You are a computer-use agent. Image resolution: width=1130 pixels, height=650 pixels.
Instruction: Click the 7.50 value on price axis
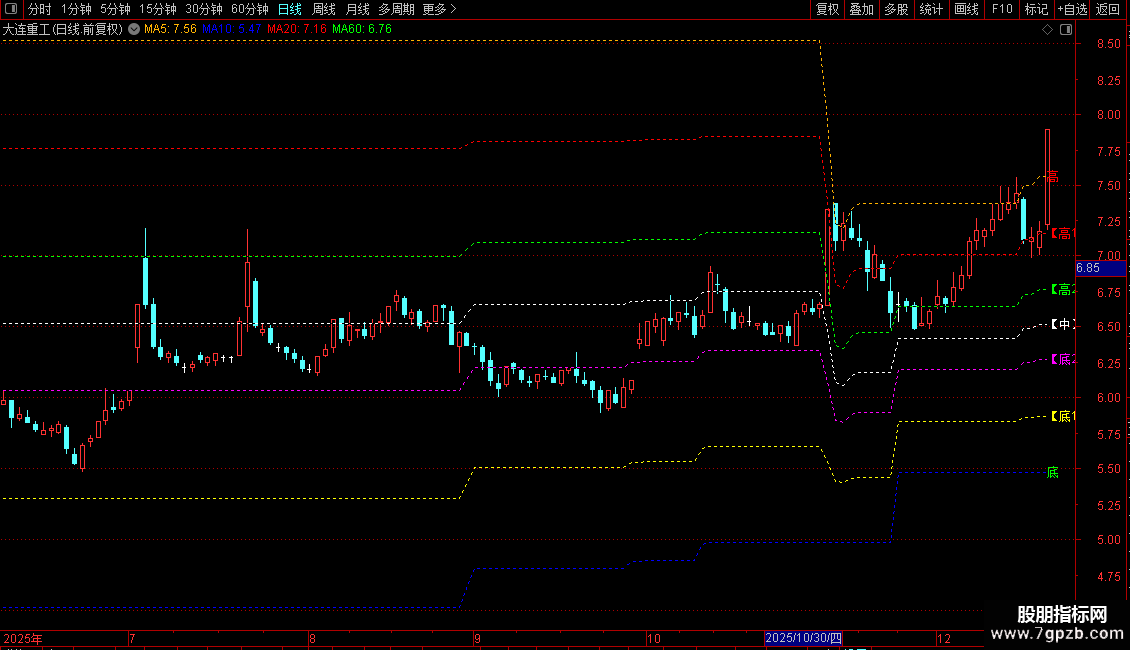1108,185
